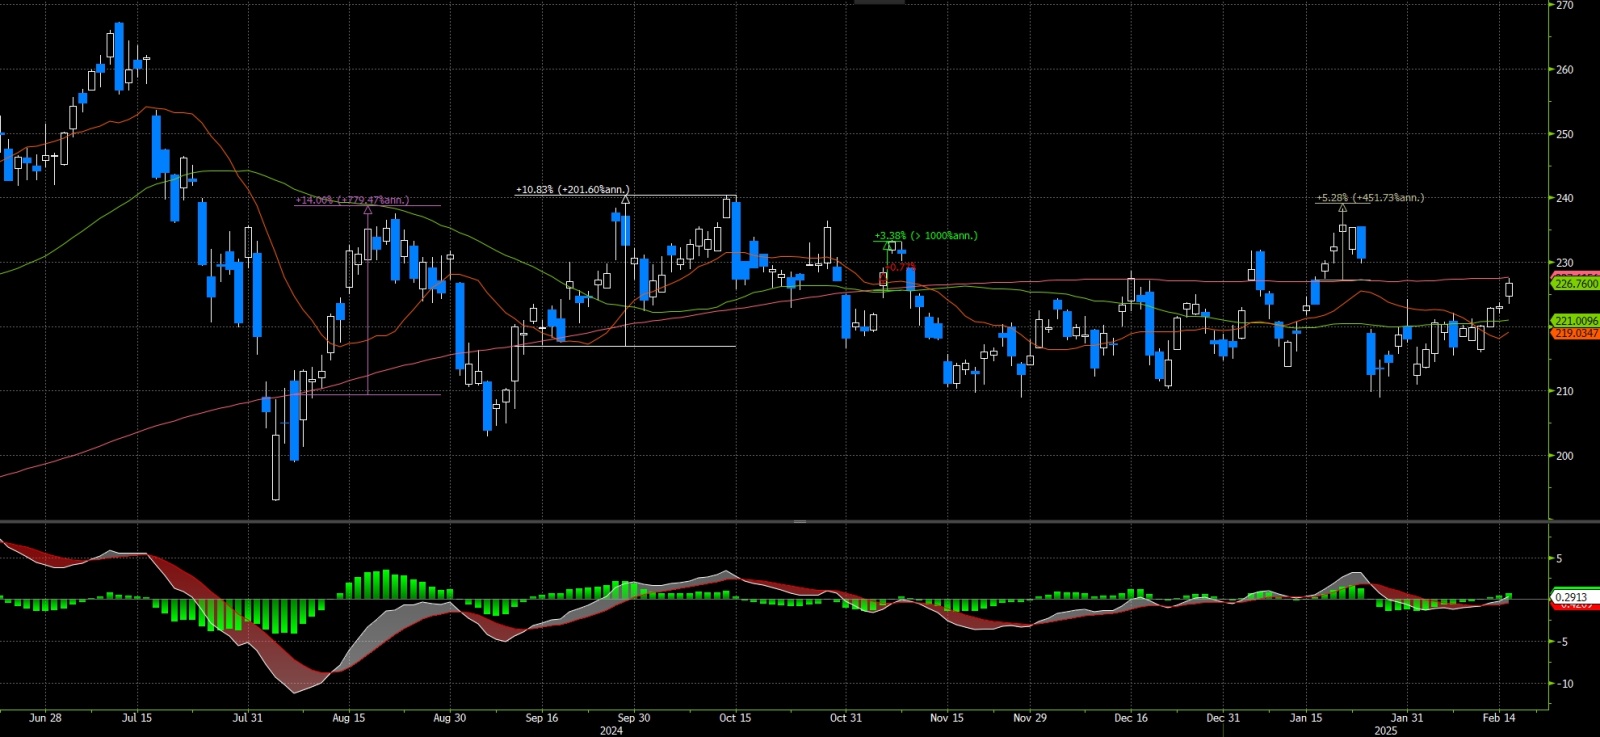1600x737 pixels.
Task: Click the grip handle at top center edge
Action: 879,2
